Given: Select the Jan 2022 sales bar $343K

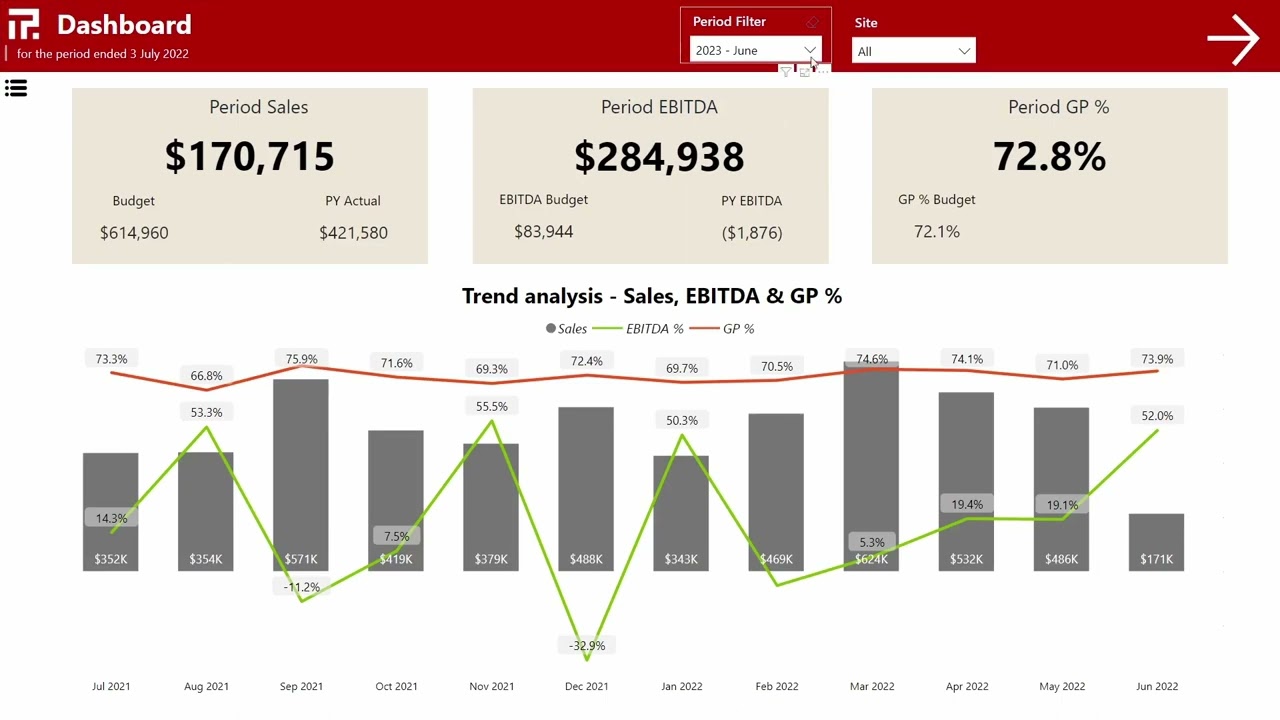Looking at the screenshot, I should pyautogui.click(x=681, y=513).
